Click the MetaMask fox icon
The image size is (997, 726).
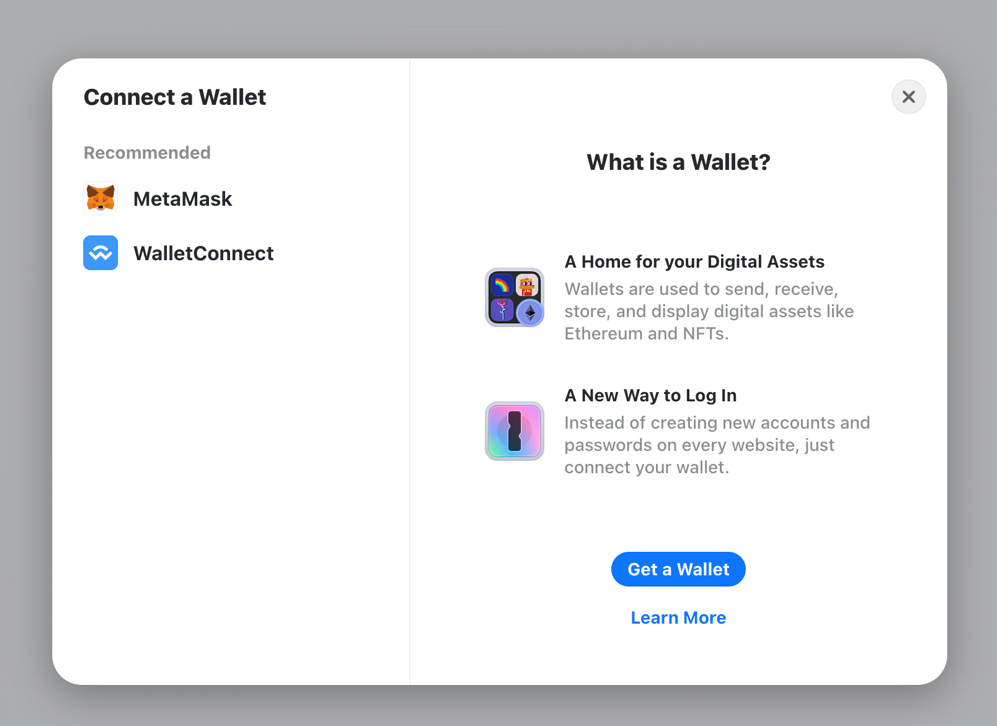click(101, 199)
